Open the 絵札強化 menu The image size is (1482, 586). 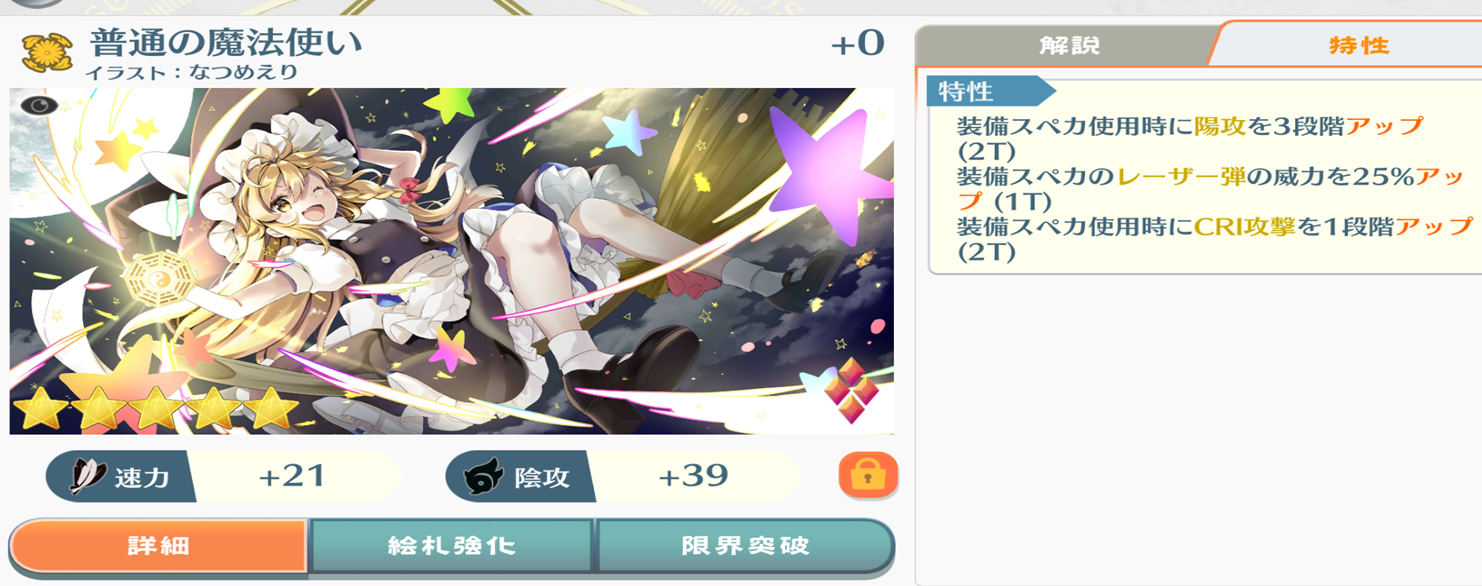pos(452,546)
